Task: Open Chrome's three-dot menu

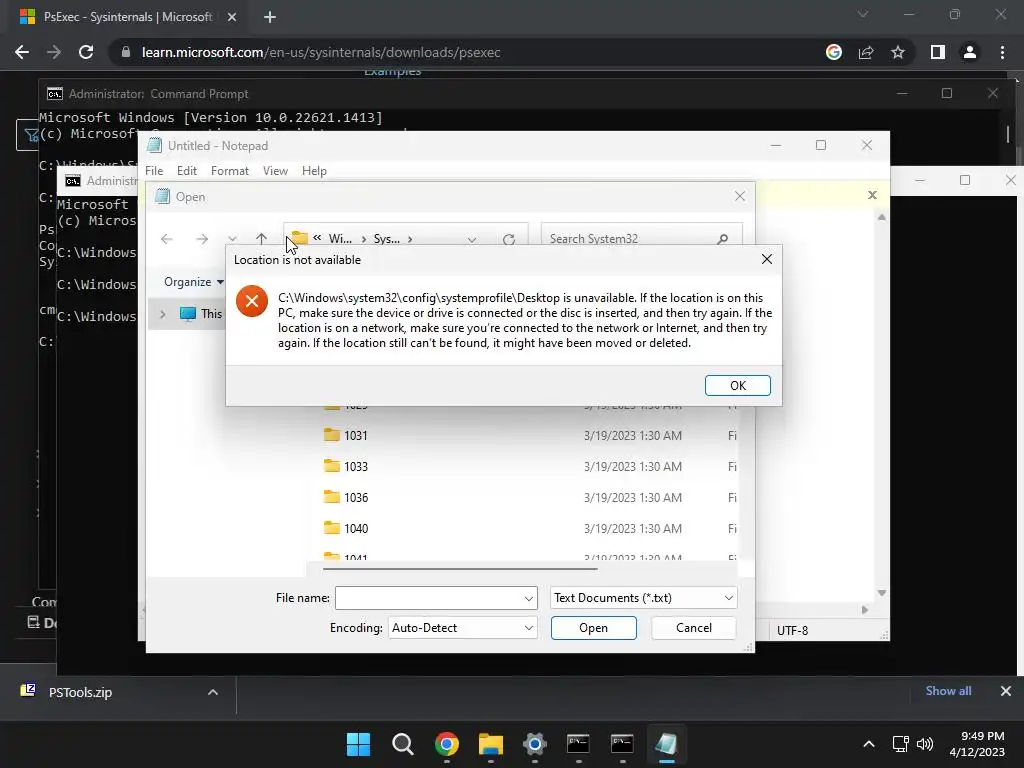Action: click(x=1002, y=52)
